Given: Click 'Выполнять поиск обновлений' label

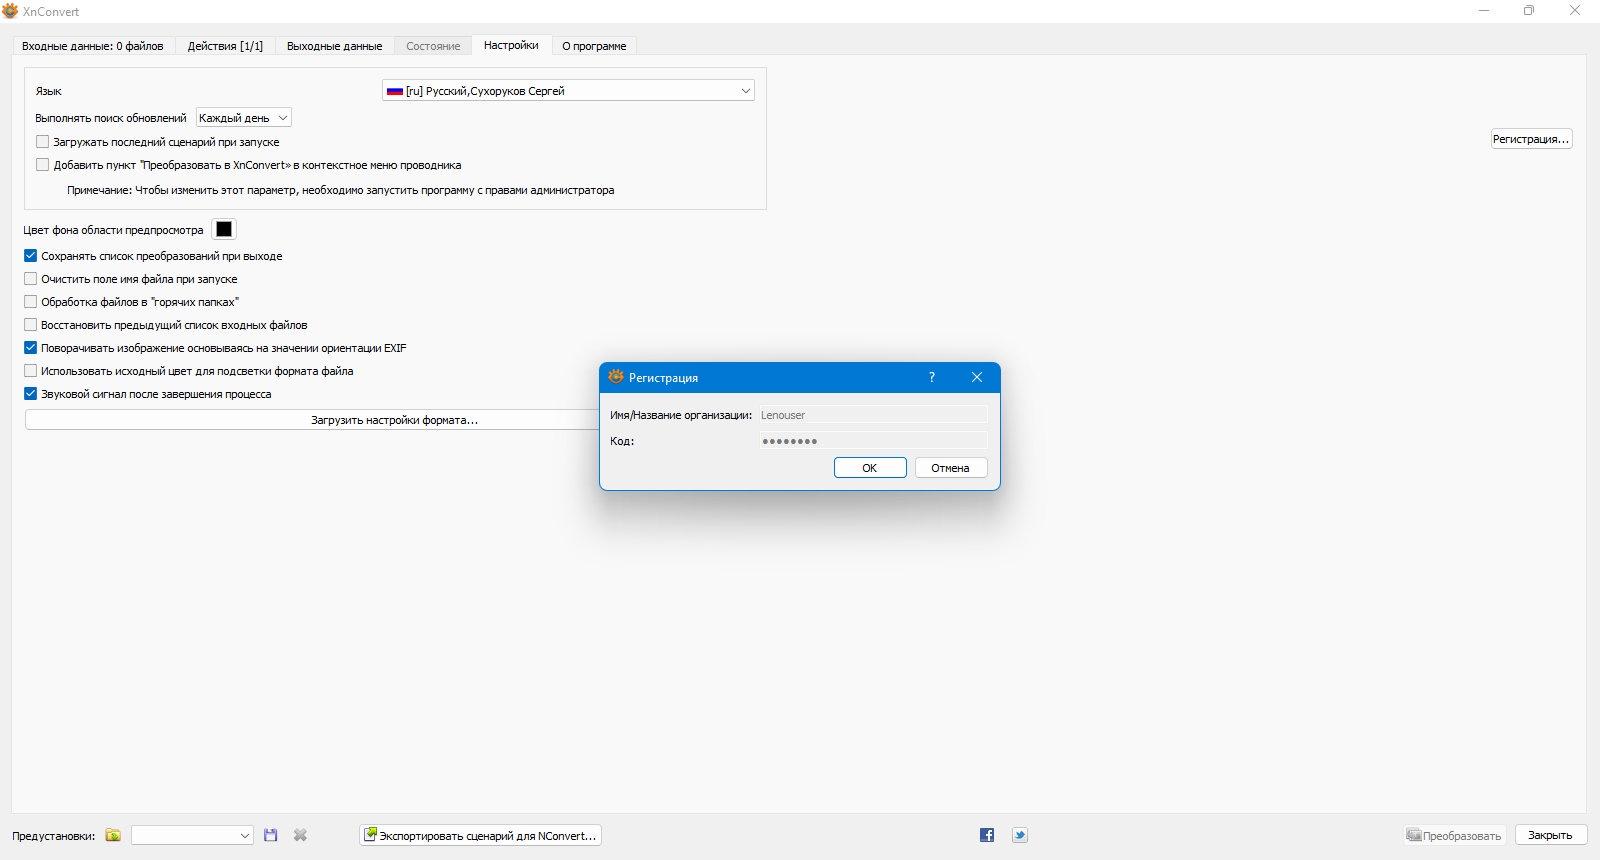Looking at the screenshot, I should click(x=111, y=118).
